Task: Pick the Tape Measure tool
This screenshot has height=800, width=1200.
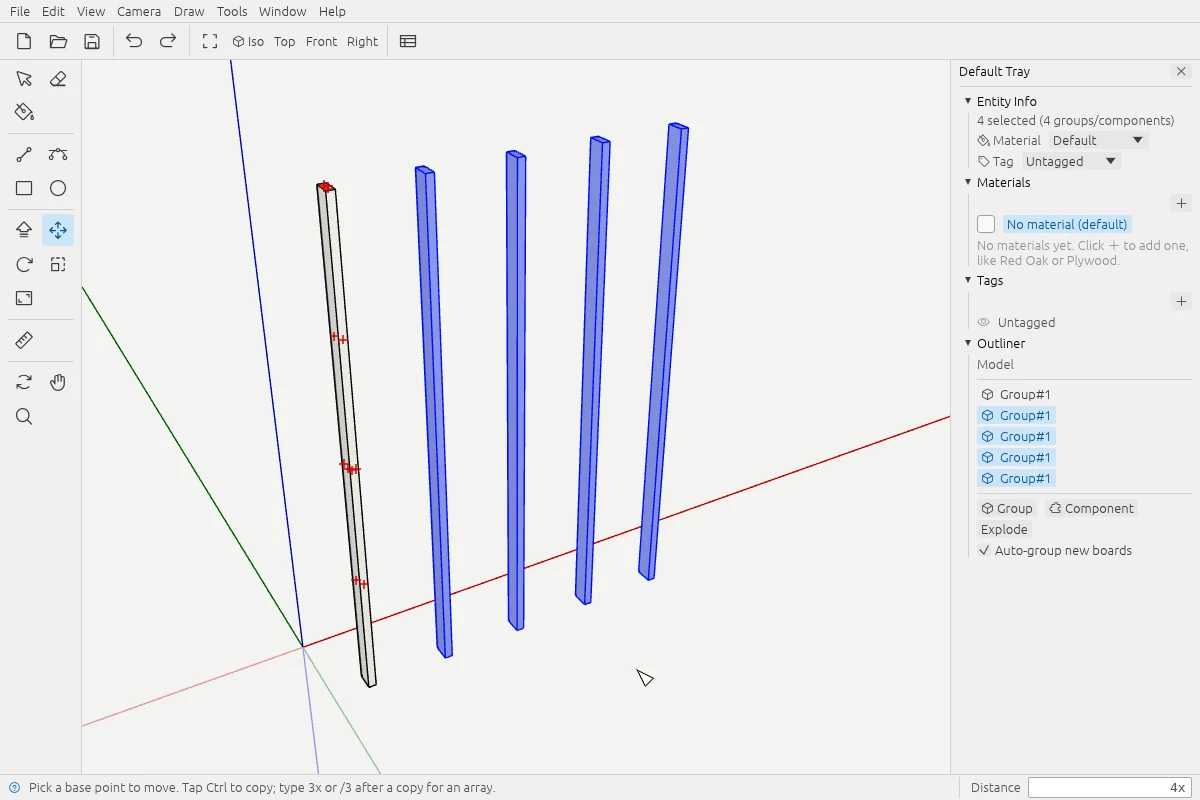Action: point(24,341)
